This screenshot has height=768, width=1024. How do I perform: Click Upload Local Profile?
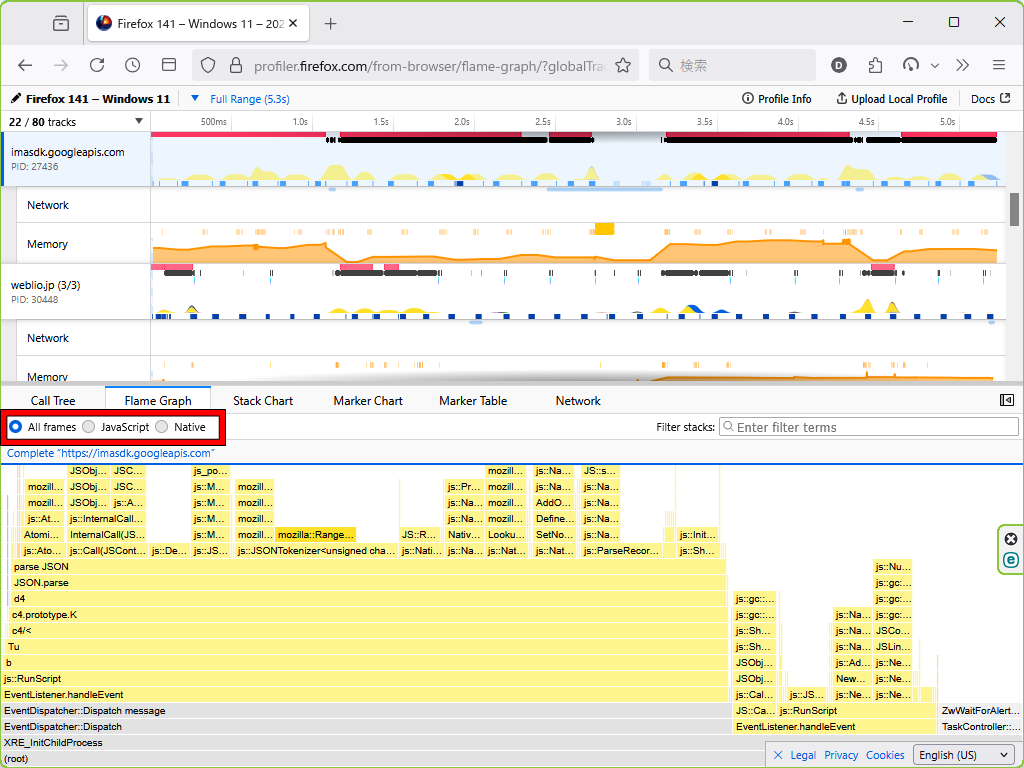pos(891,99)
